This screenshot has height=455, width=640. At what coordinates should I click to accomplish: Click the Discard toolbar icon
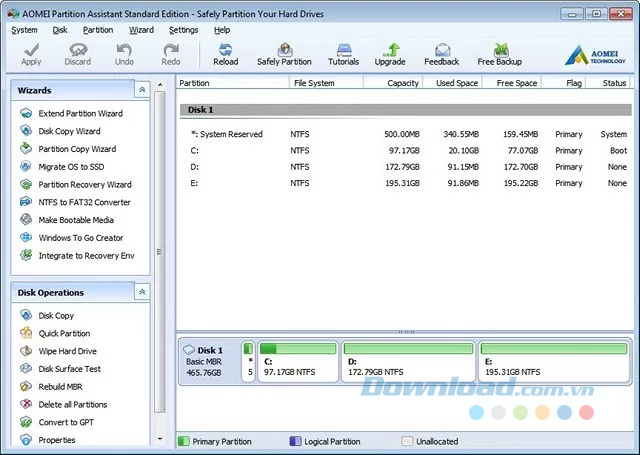78,55
